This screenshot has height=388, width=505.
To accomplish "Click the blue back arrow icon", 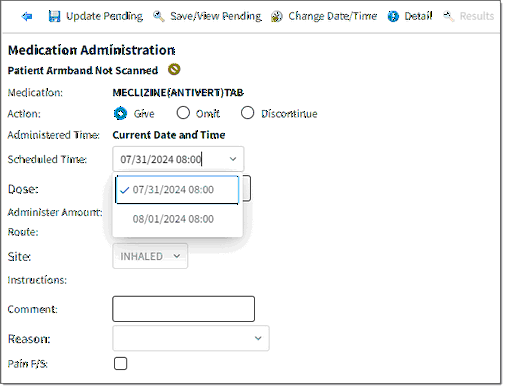I will (27, 16).
